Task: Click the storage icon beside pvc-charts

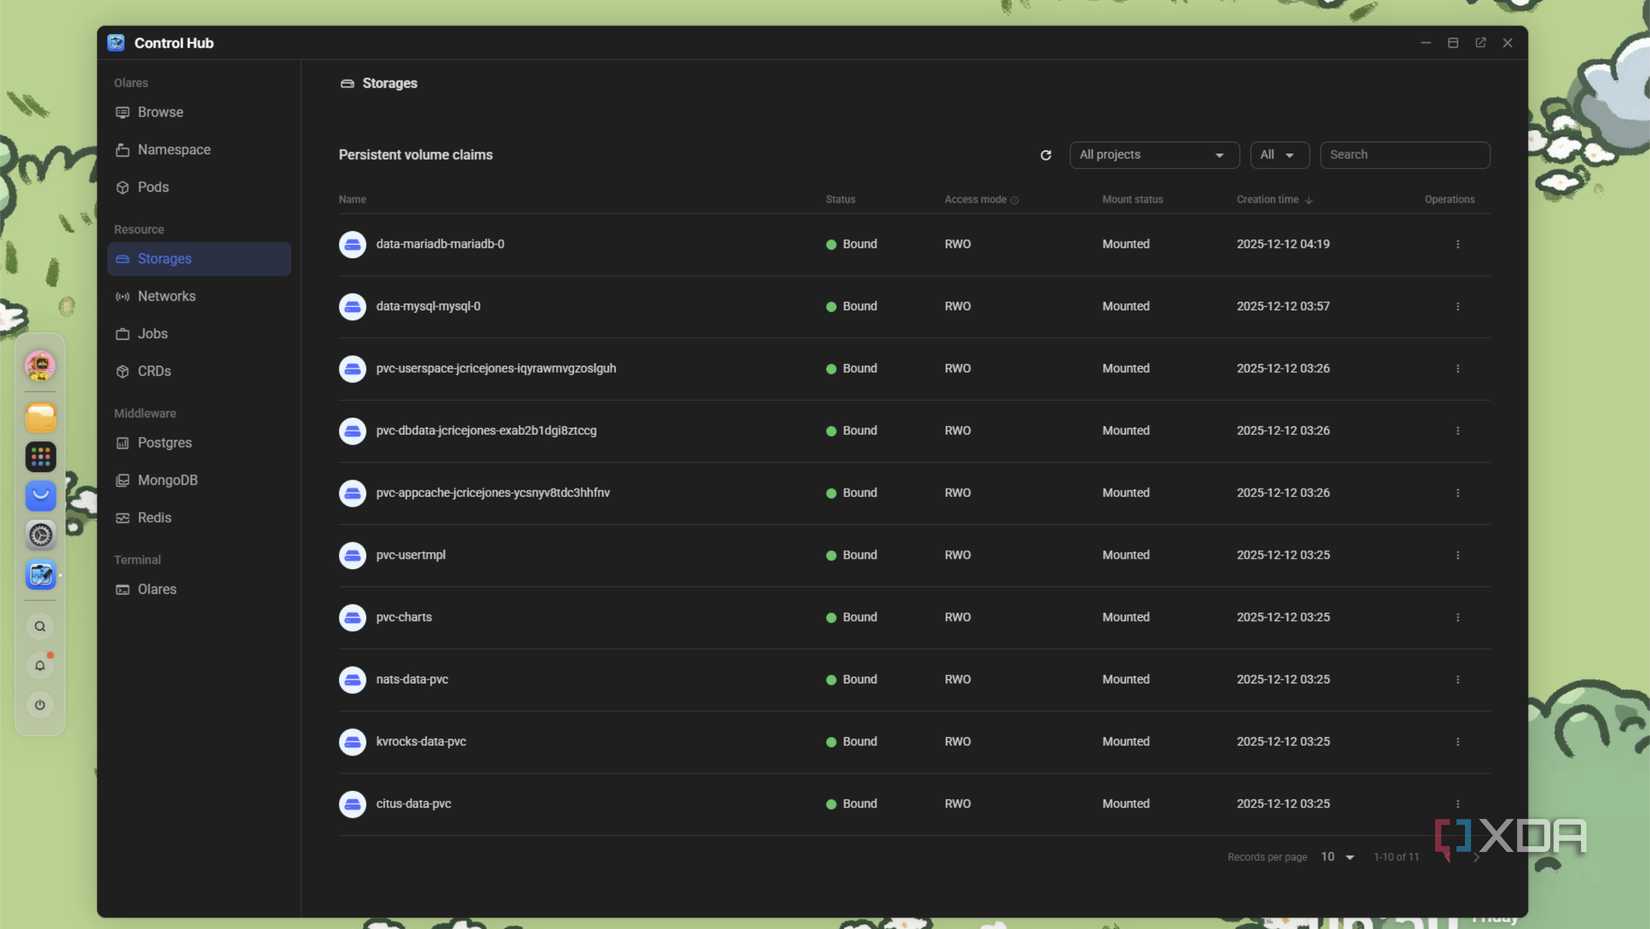Action: pos(352,617)
